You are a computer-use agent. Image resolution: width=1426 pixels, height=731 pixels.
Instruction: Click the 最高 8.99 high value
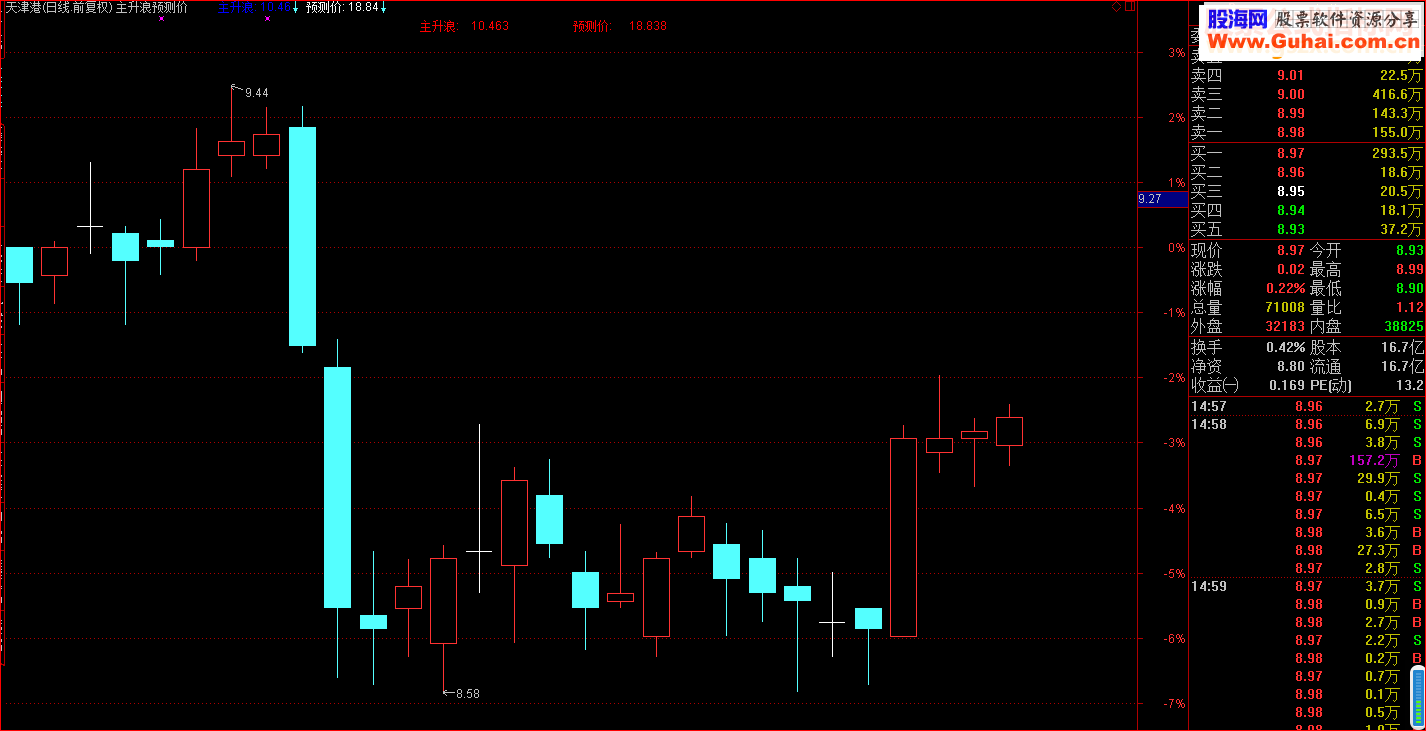[1408, 269]
